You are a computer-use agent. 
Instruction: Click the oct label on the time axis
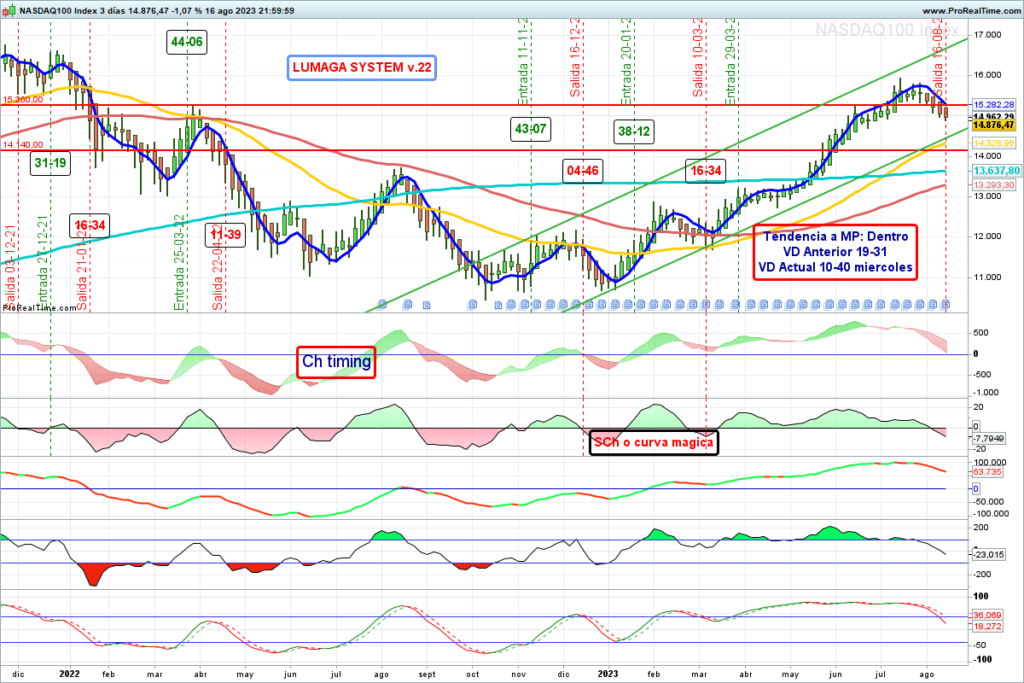coord(473,675)
